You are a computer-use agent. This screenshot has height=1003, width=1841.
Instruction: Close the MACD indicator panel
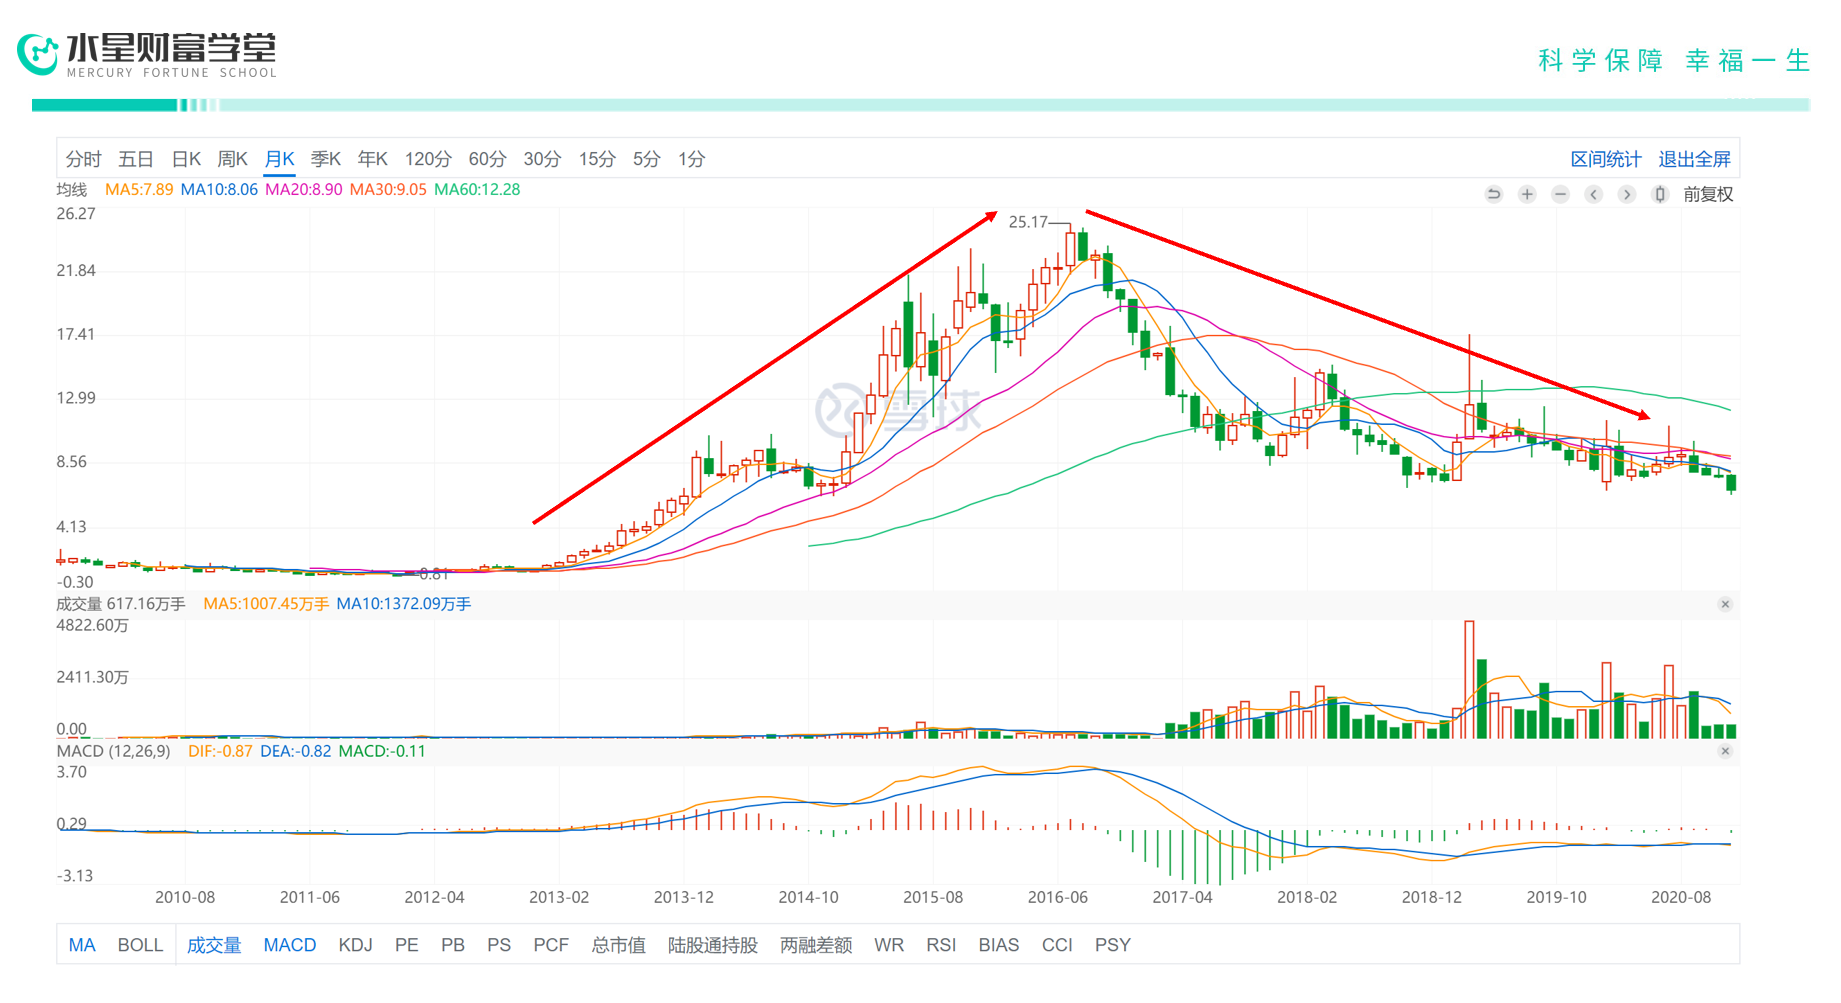[1725, 751]
